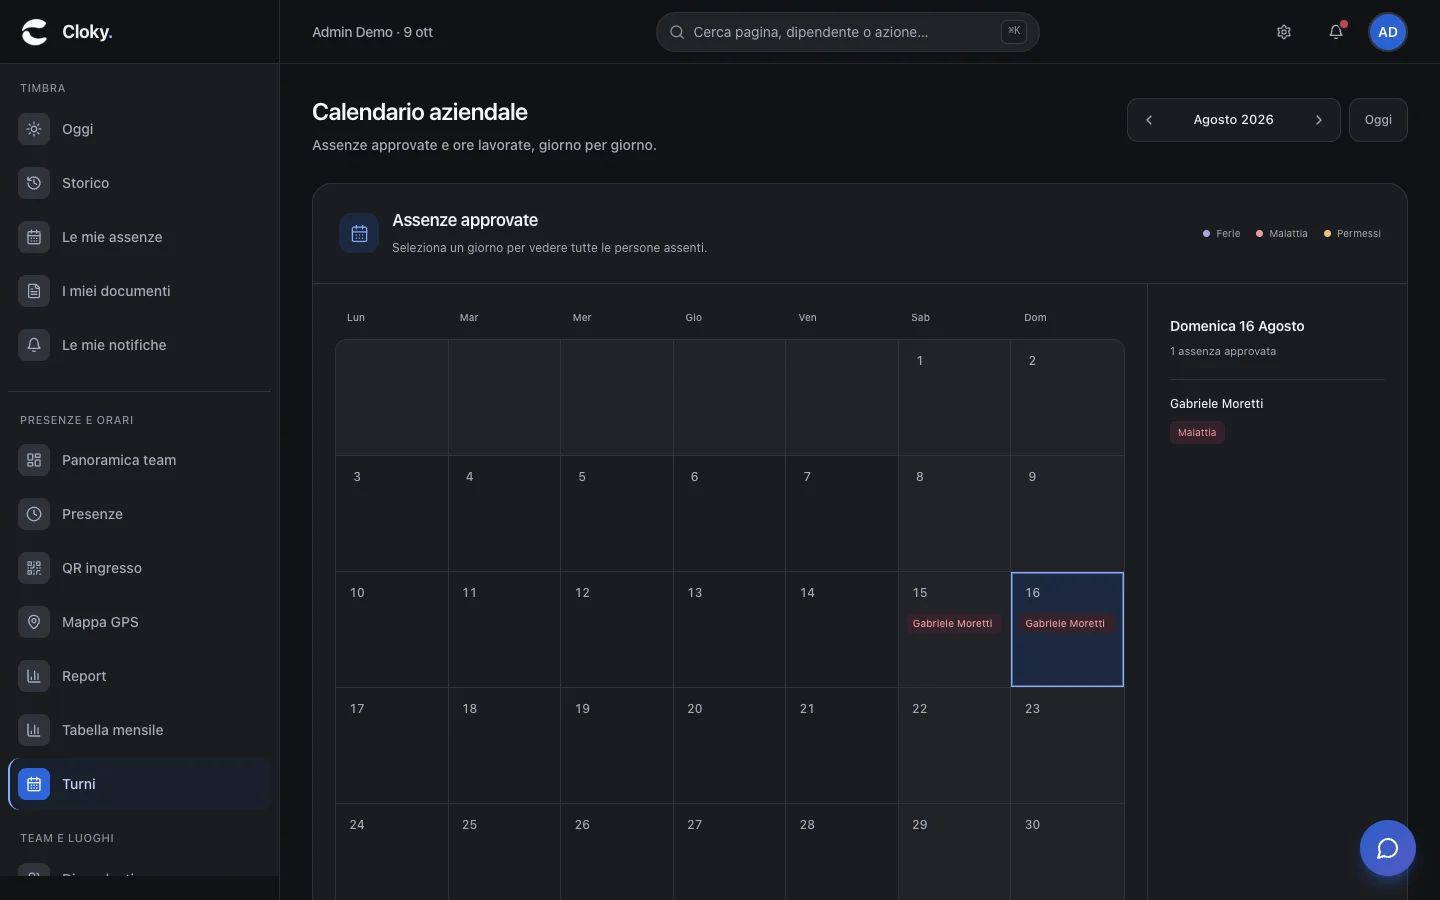
Task: Click the Cloky logo icon
Action: coord(35,32)
